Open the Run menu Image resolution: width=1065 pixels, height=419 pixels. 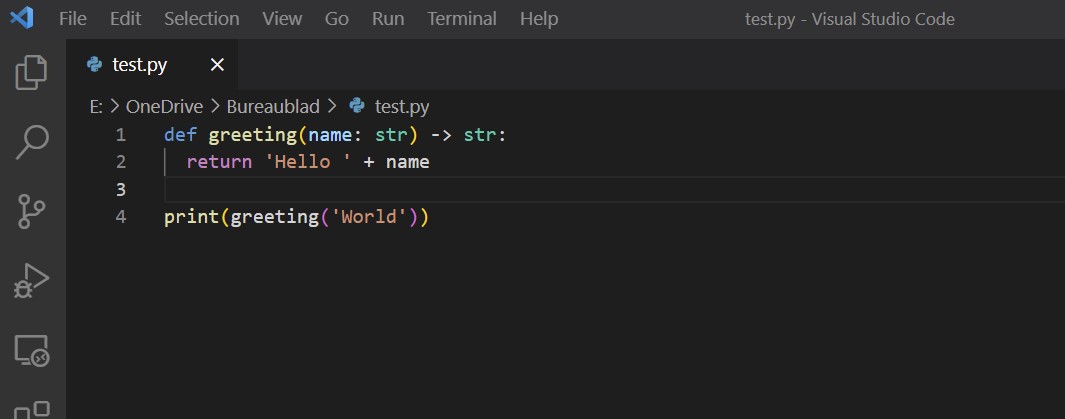388,19
